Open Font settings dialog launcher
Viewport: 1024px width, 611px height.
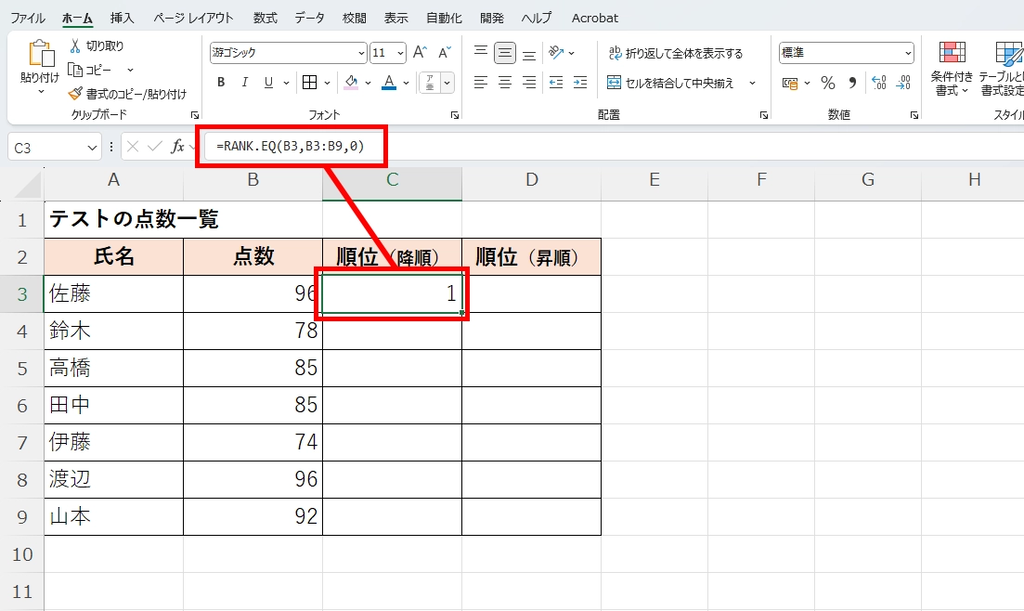click(455, 116)
